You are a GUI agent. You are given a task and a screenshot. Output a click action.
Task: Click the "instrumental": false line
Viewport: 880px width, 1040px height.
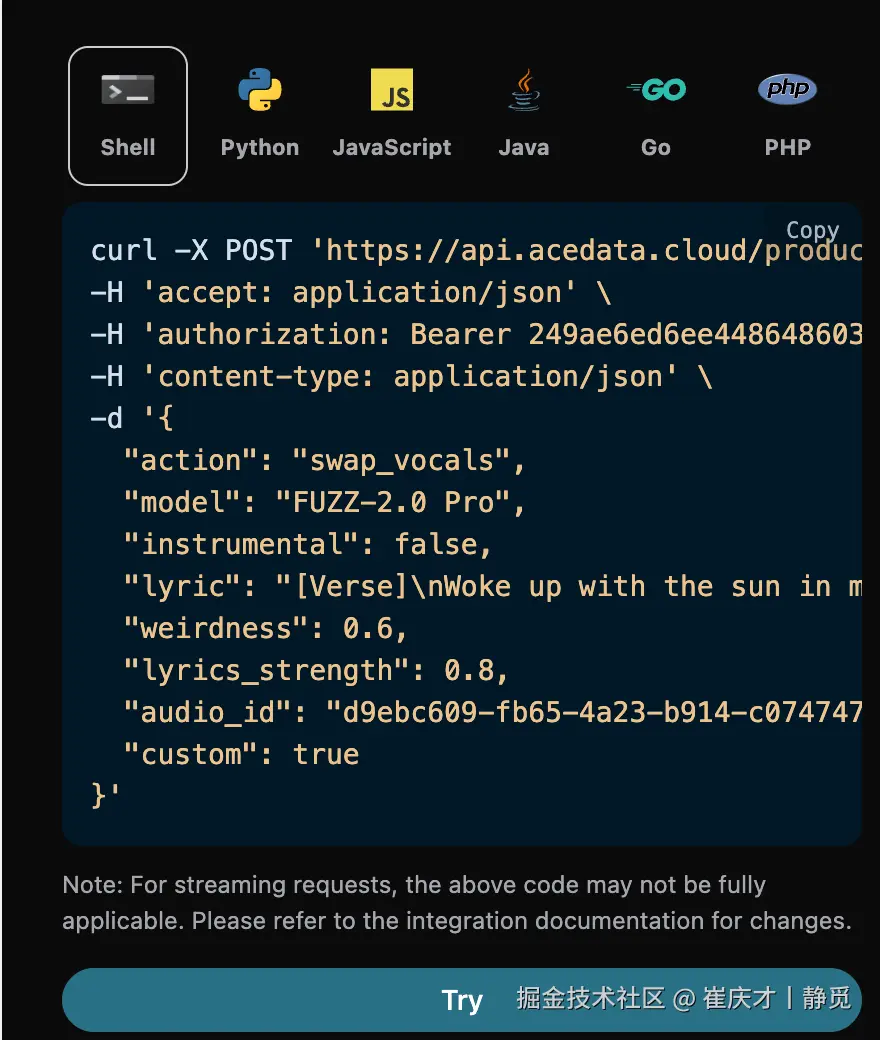click(308, 544)
